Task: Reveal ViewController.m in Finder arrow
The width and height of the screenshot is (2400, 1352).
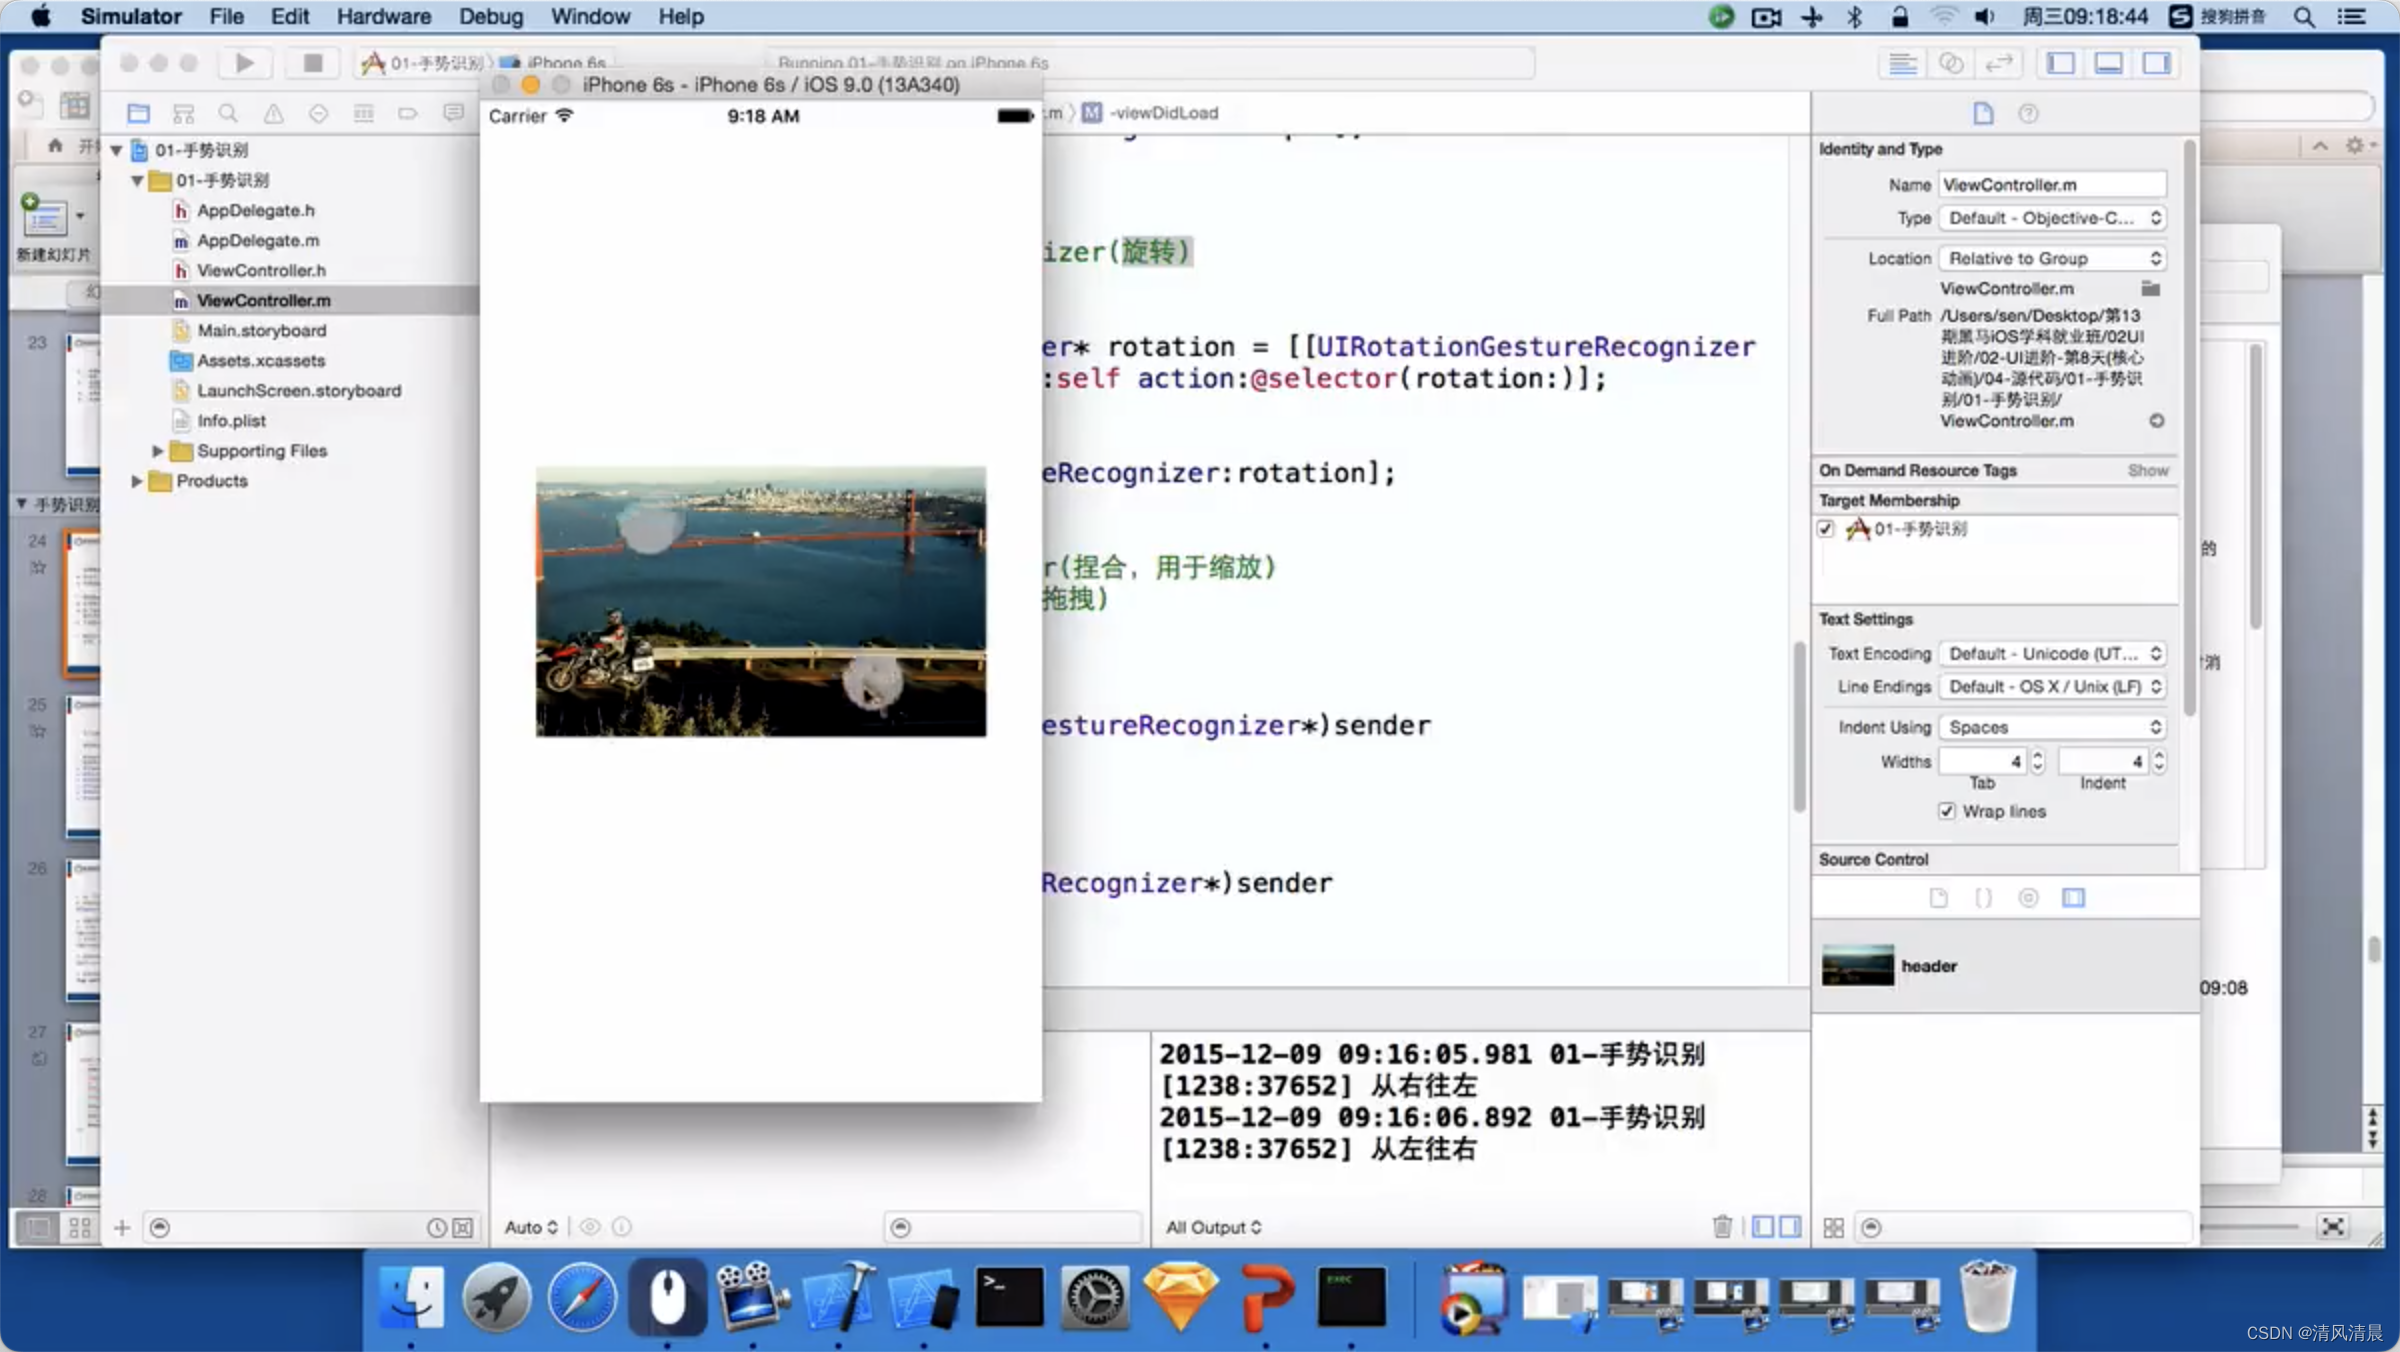Action: coord(2157,421)
